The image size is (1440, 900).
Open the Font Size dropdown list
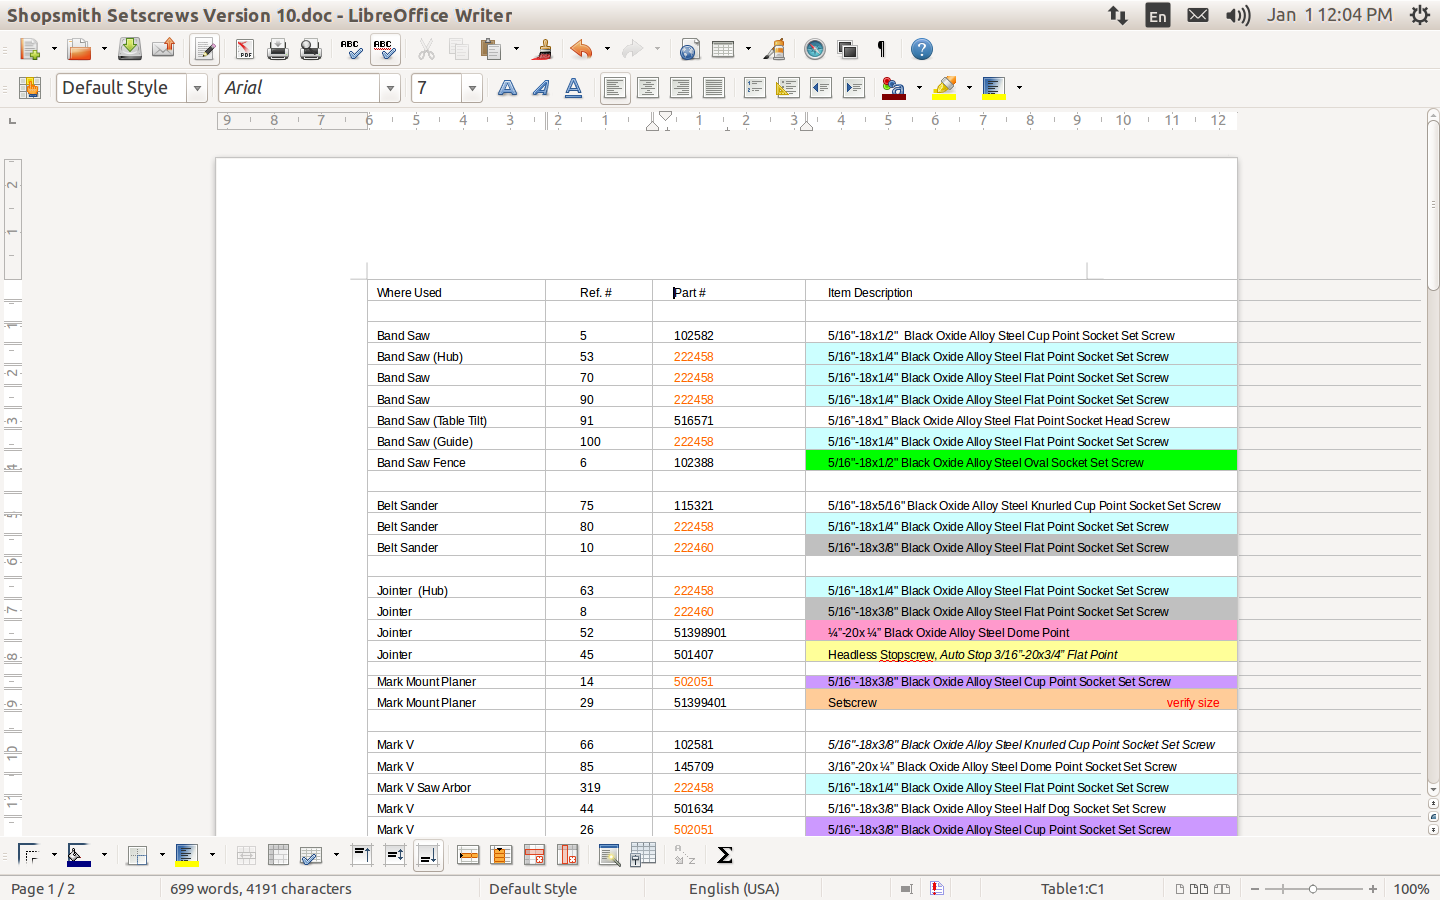click(x=472, y=88)
